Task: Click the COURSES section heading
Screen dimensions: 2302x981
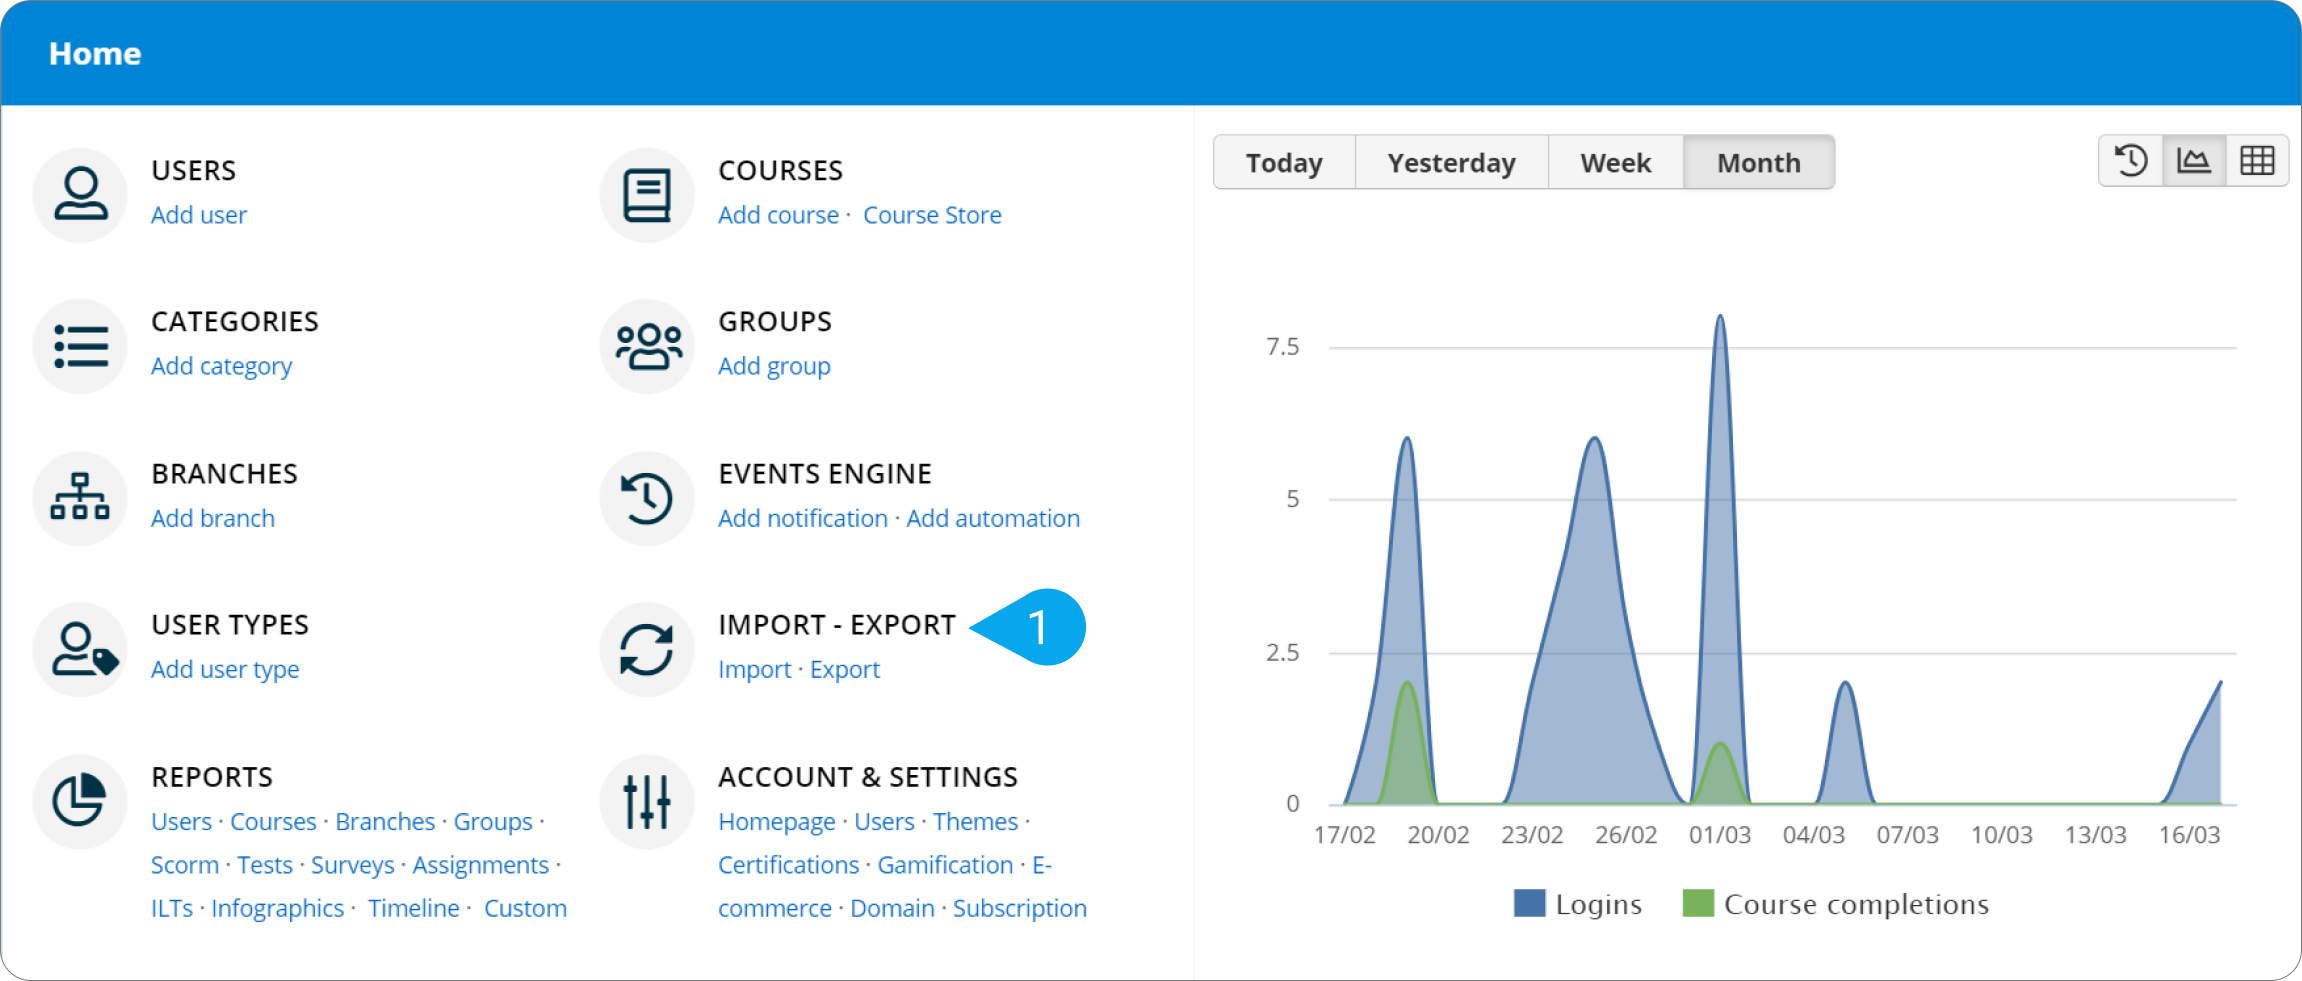Action: pyautogui.click(x=781, y=171)
